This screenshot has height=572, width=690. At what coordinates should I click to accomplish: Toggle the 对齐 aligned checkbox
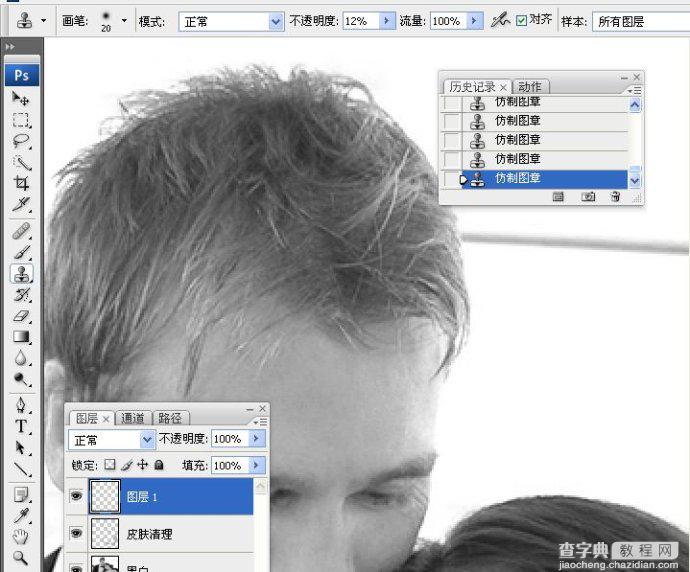pyautogui.click(x=521, y=21)
